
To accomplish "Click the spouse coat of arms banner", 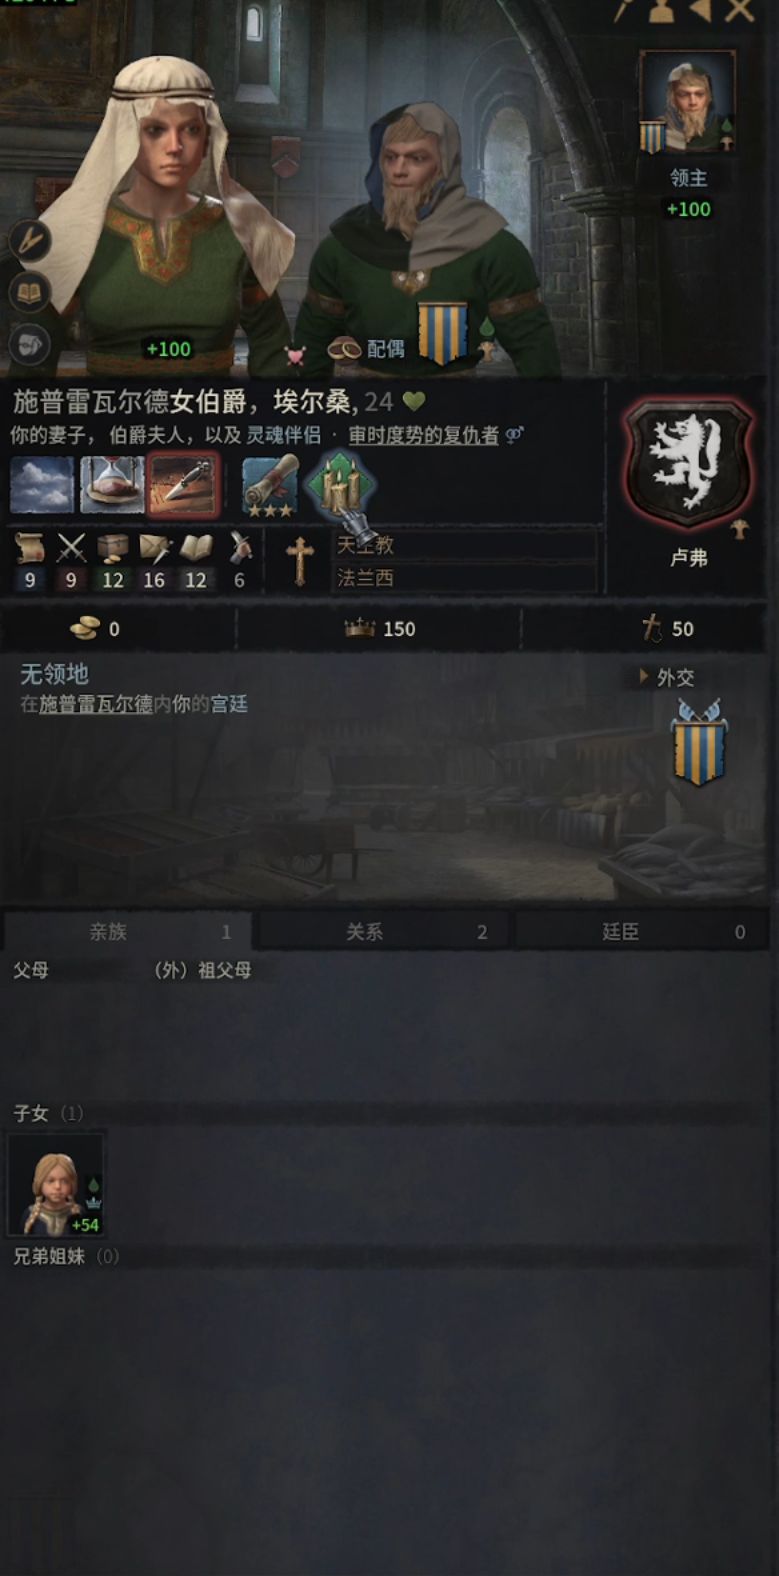I will [442, 333].
